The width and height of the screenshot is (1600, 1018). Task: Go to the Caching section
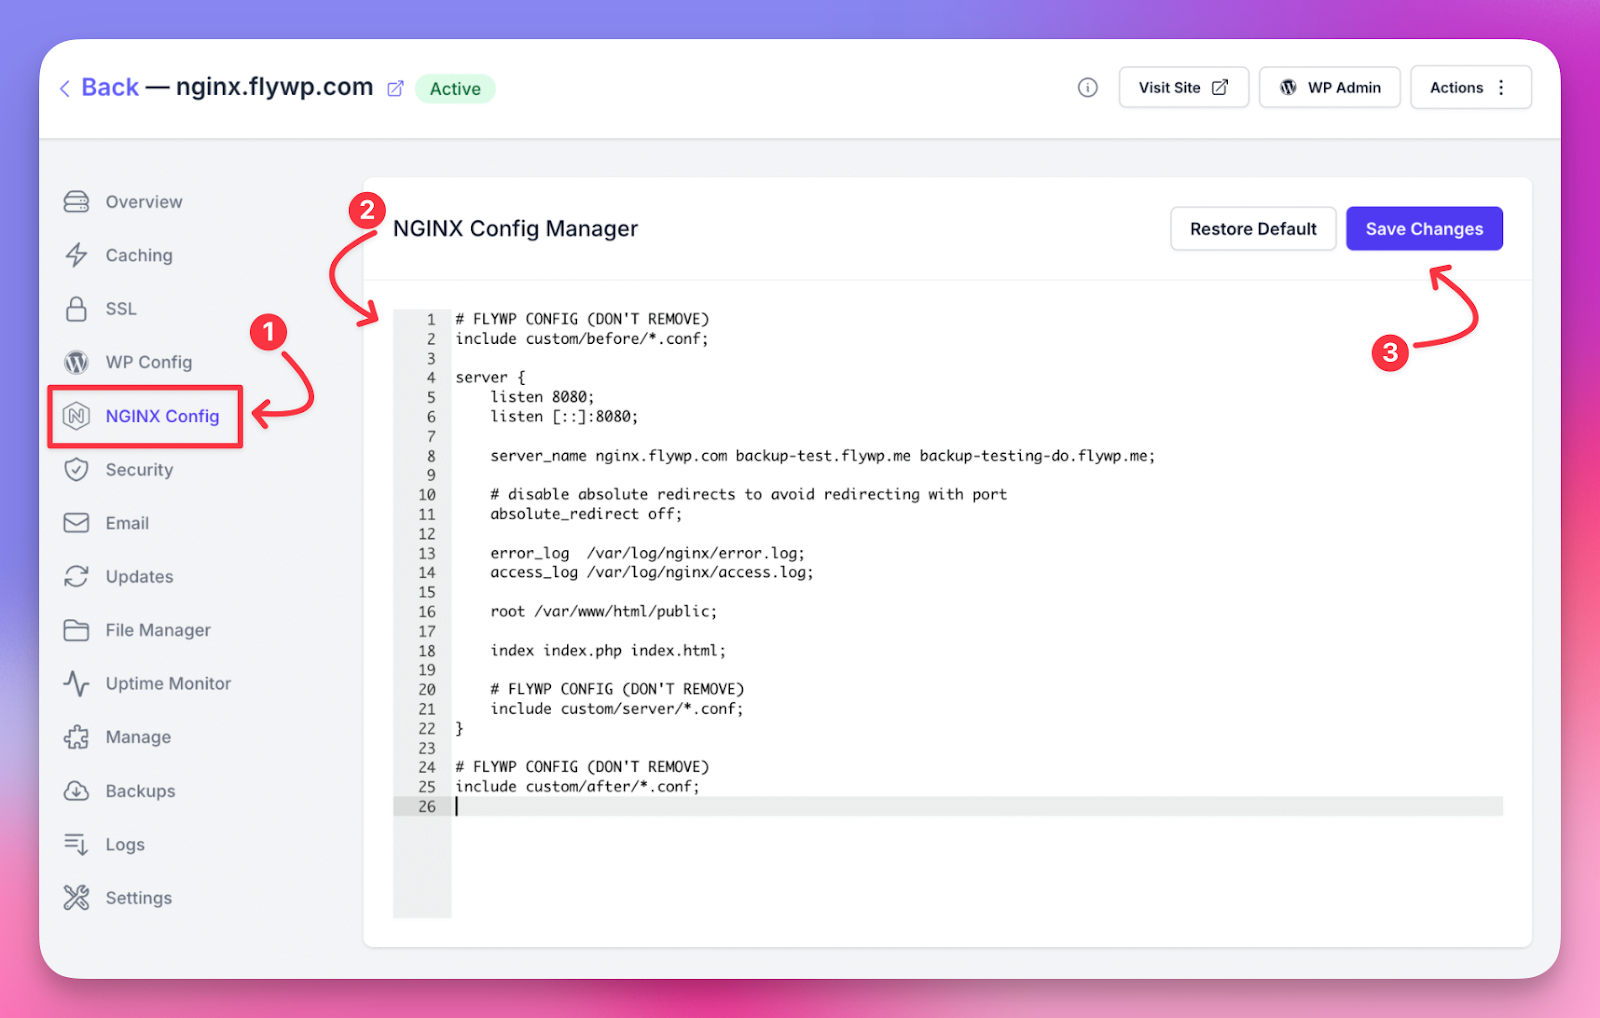point(139,255)
